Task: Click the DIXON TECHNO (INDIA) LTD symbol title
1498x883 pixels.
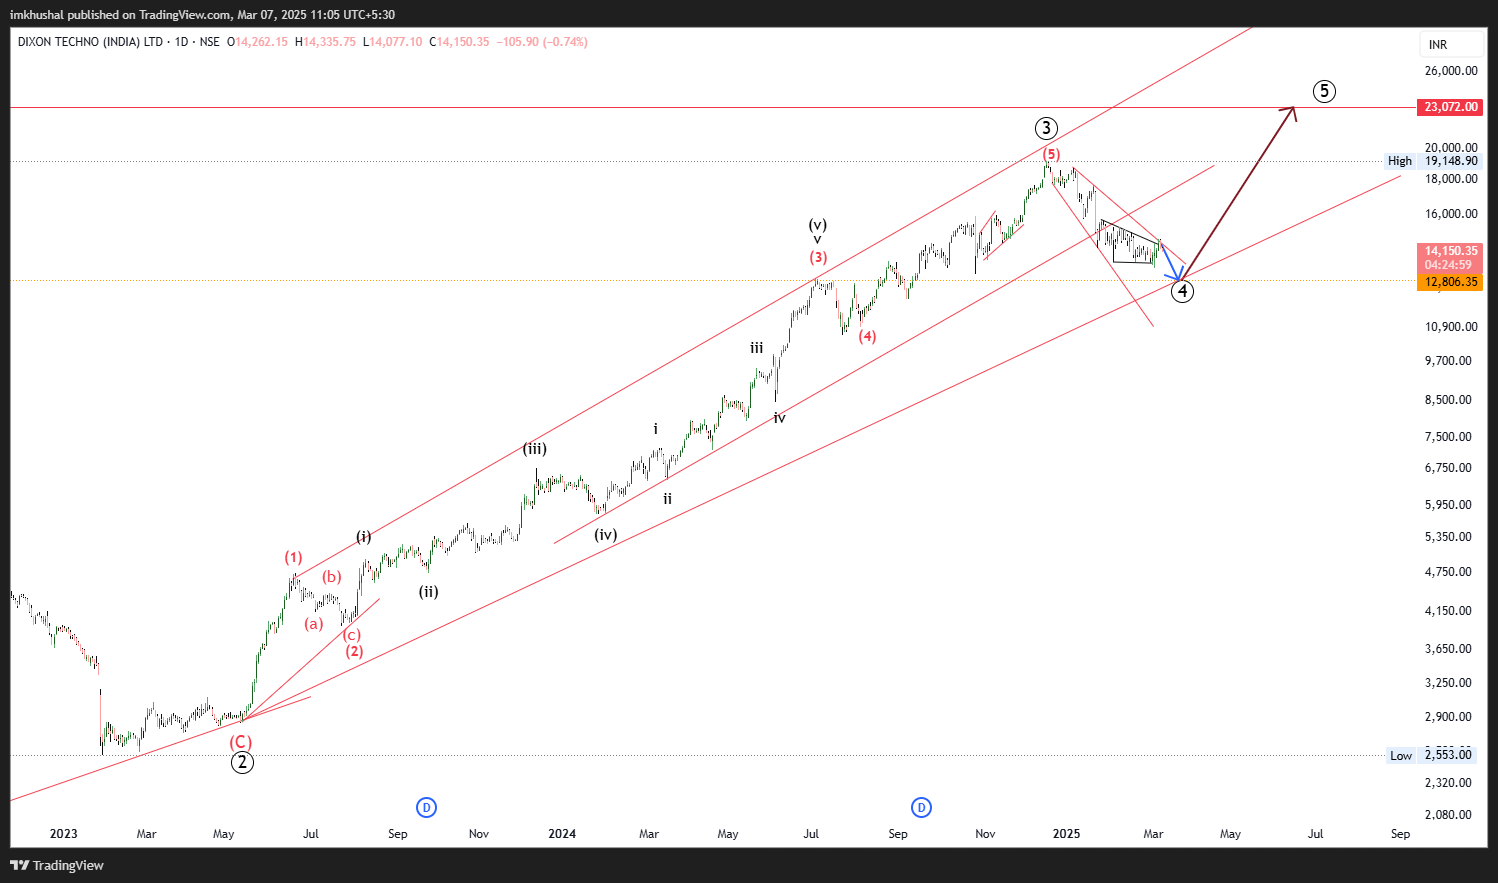Action: click(90, 42)
